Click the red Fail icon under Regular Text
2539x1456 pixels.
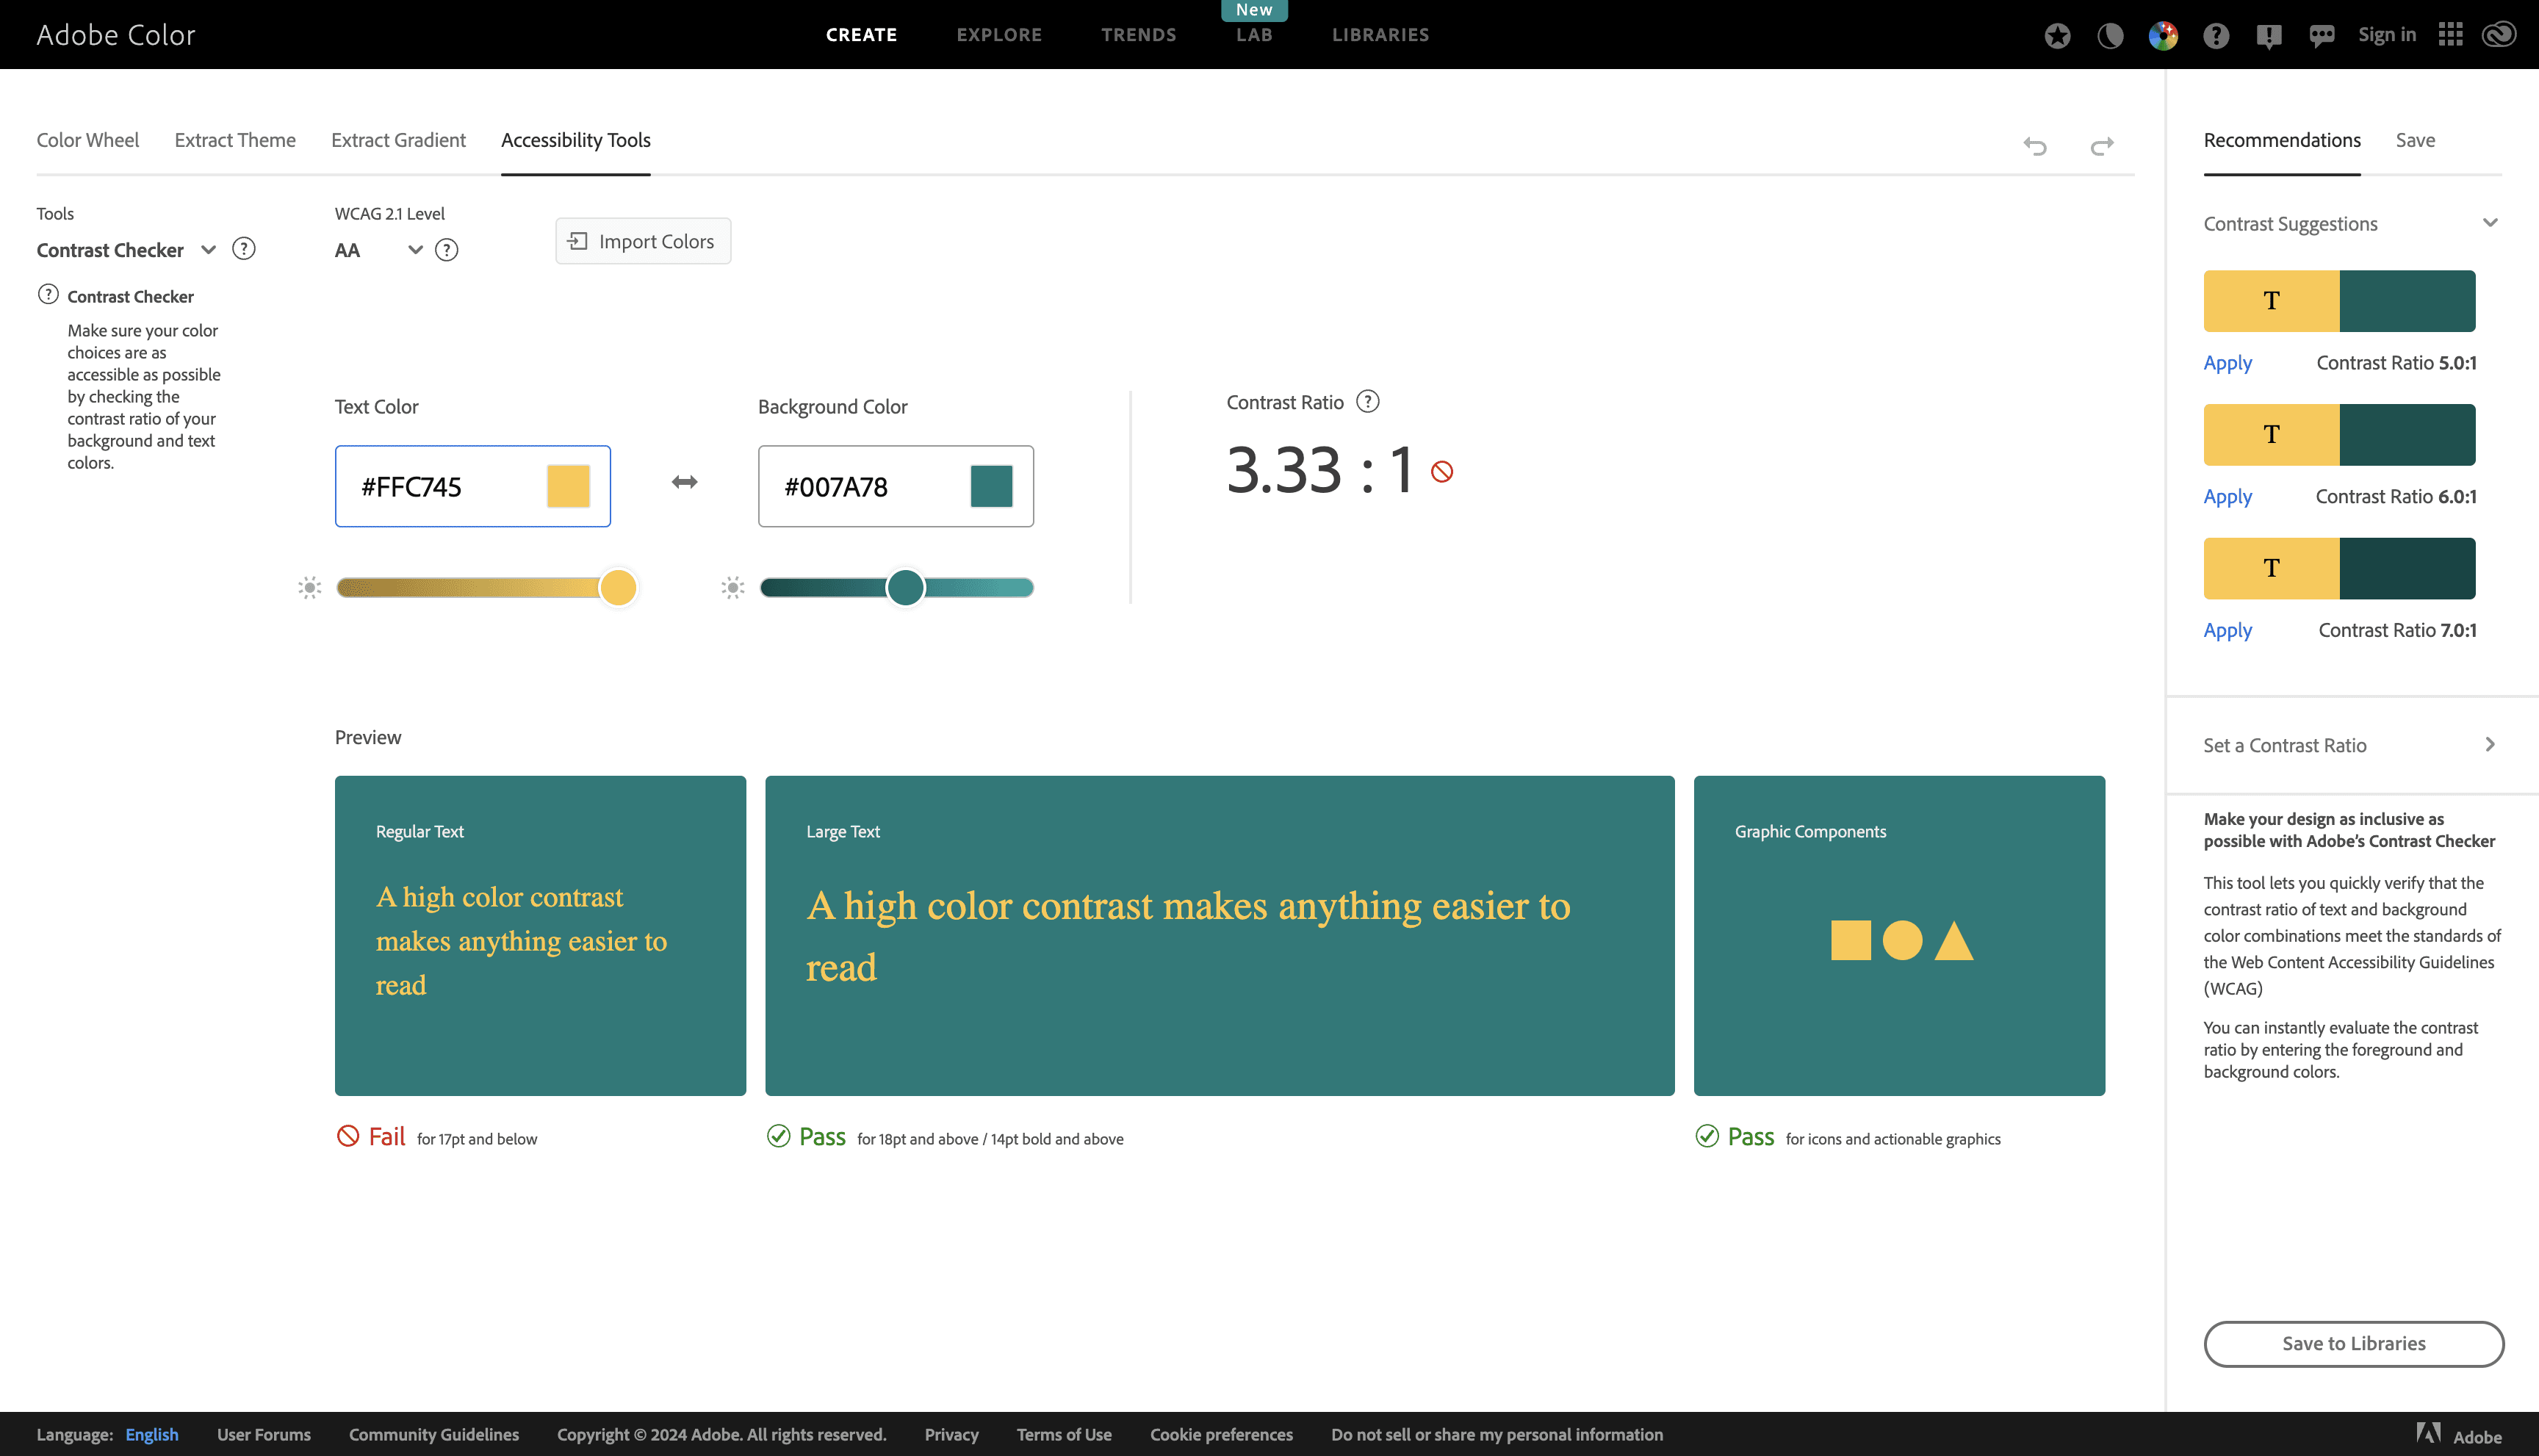[x=348, y=1136]
